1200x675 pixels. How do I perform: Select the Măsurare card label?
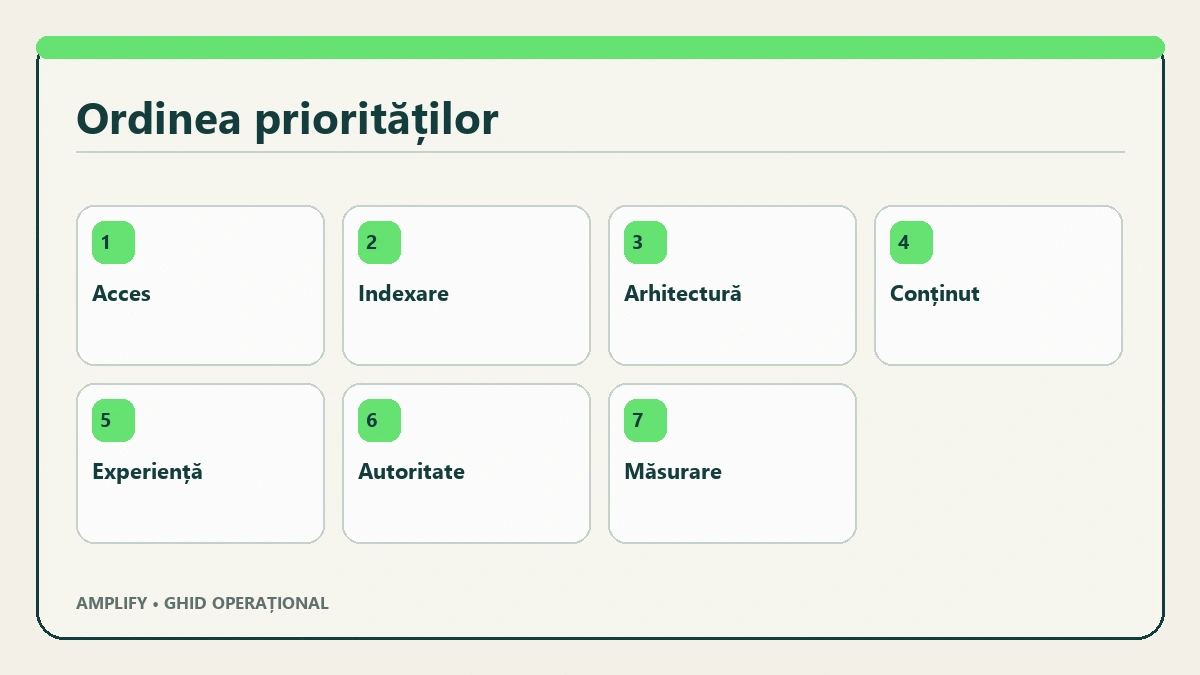point(673,472)
